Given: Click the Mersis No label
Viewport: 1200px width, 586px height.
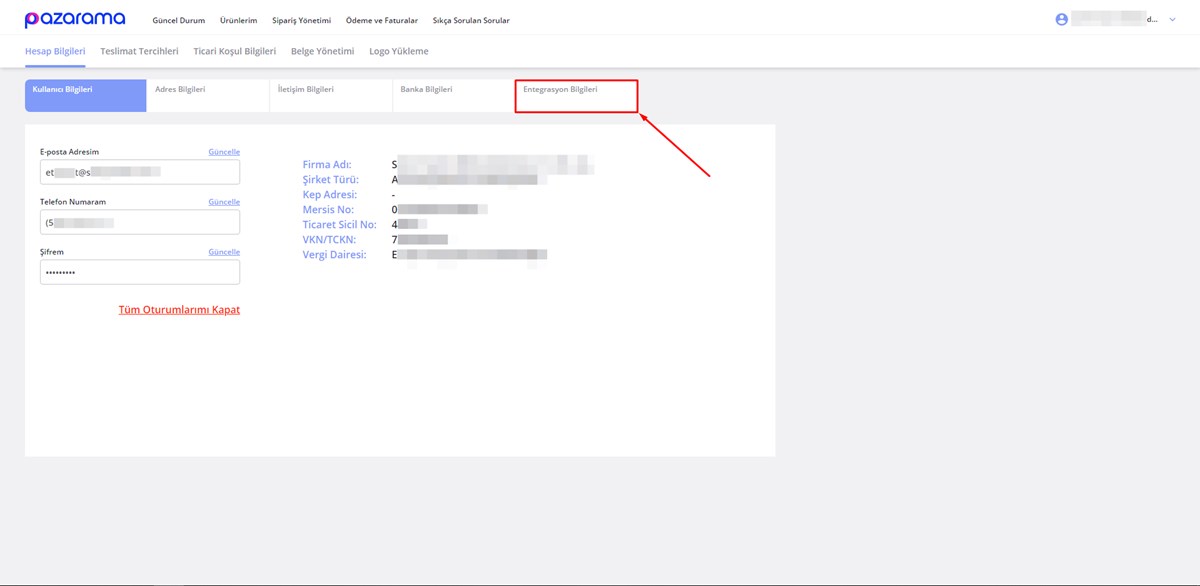Looking at the screenshot, I should pos(328,210).
